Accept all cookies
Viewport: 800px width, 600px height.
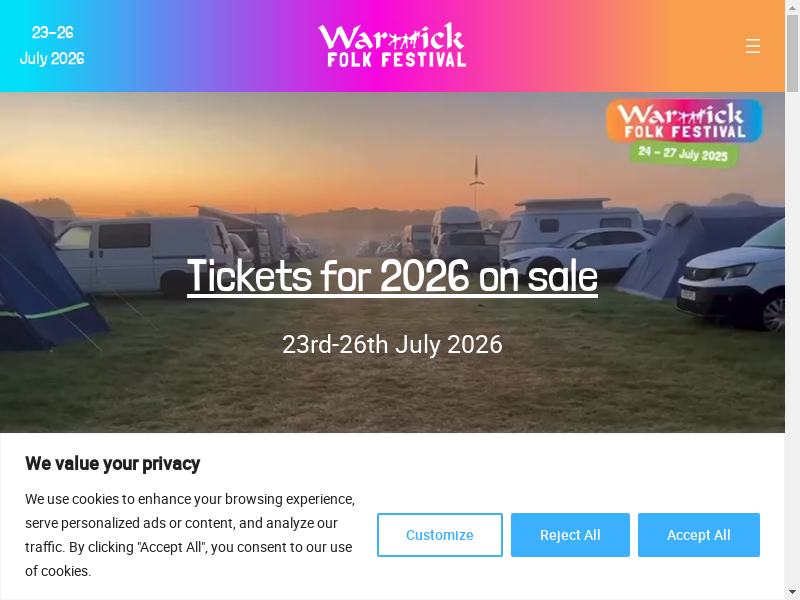tap(698, 535)
